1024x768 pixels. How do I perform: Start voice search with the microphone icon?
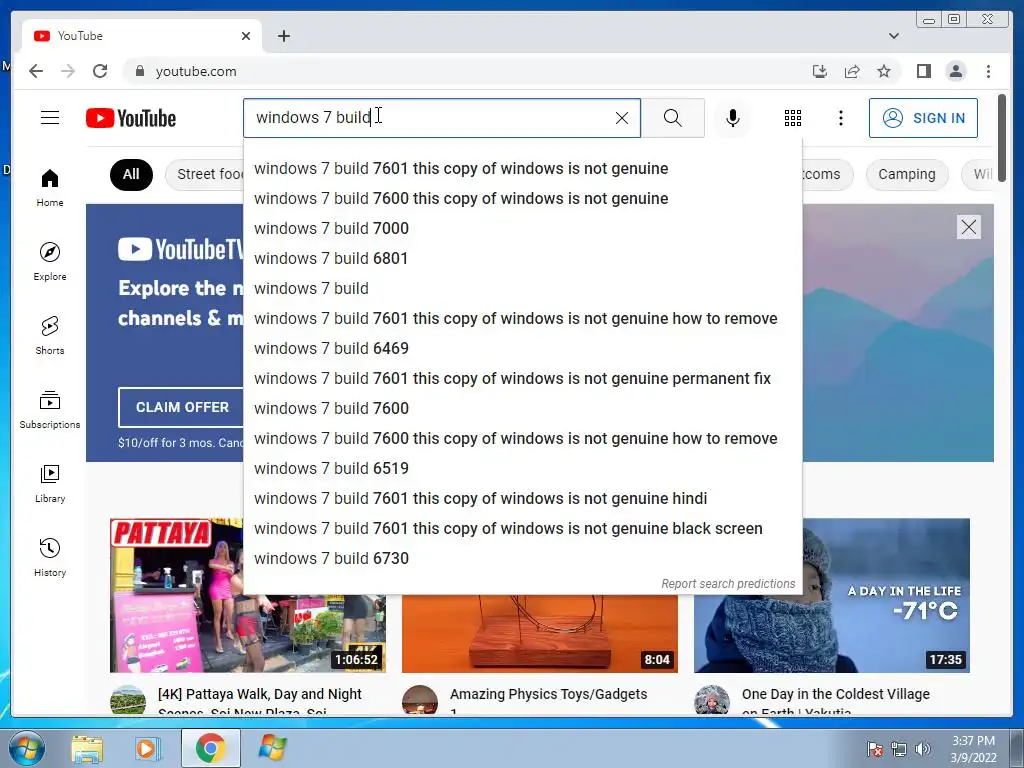(733, 118)
